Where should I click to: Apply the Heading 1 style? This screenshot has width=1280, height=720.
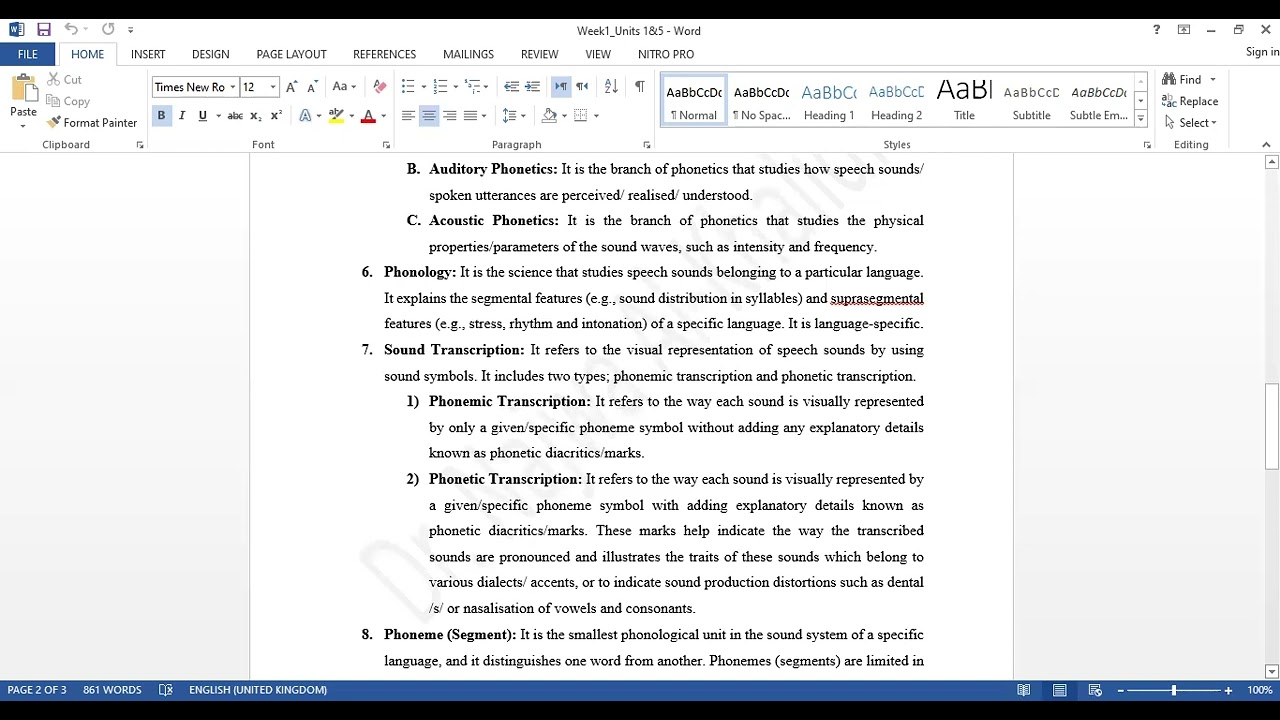829,101
